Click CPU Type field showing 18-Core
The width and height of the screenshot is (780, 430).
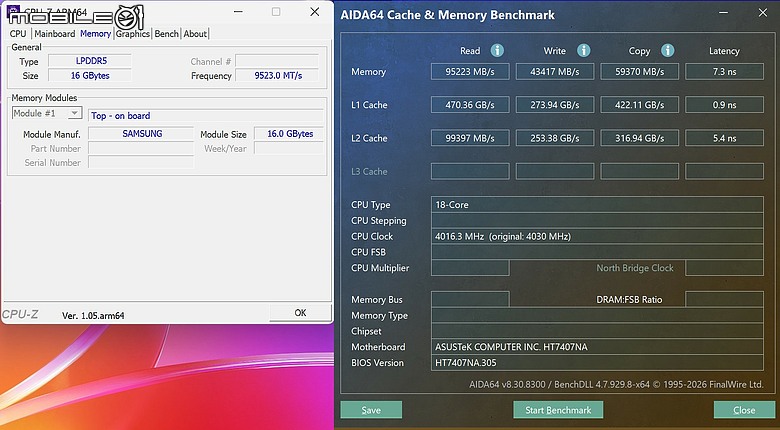tap(597, 205)
